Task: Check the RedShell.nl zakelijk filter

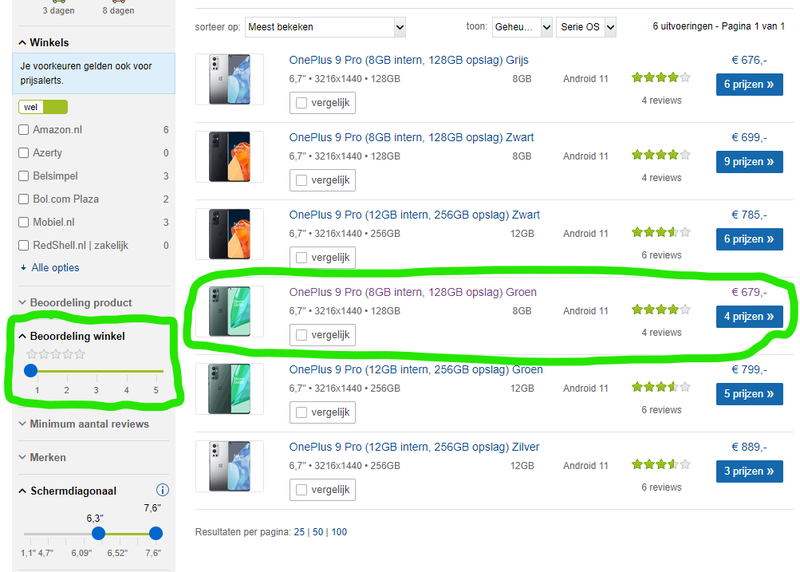Action: tap(23, 245)
